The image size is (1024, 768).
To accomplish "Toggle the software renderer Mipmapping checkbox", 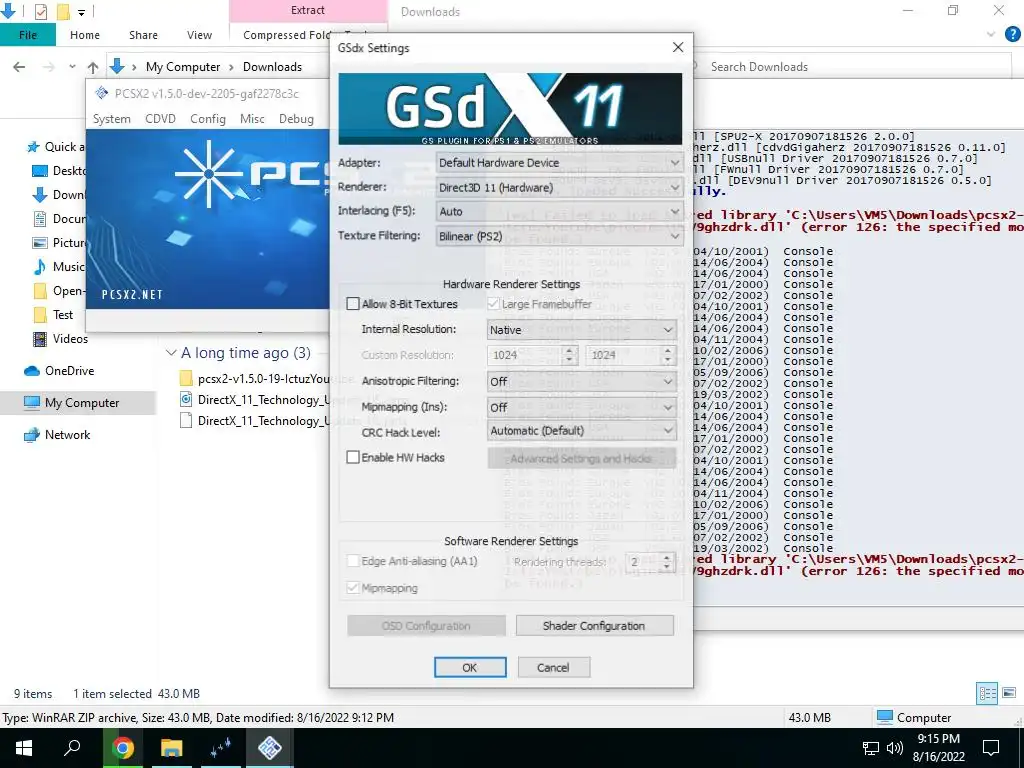I will [353, 588].
